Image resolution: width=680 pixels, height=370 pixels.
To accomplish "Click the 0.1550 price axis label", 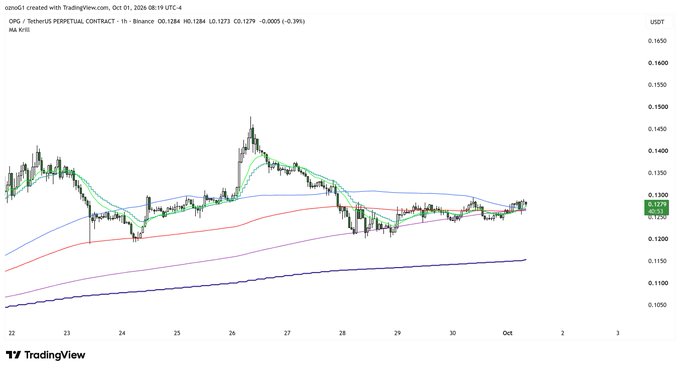I will tap(657, 85).
